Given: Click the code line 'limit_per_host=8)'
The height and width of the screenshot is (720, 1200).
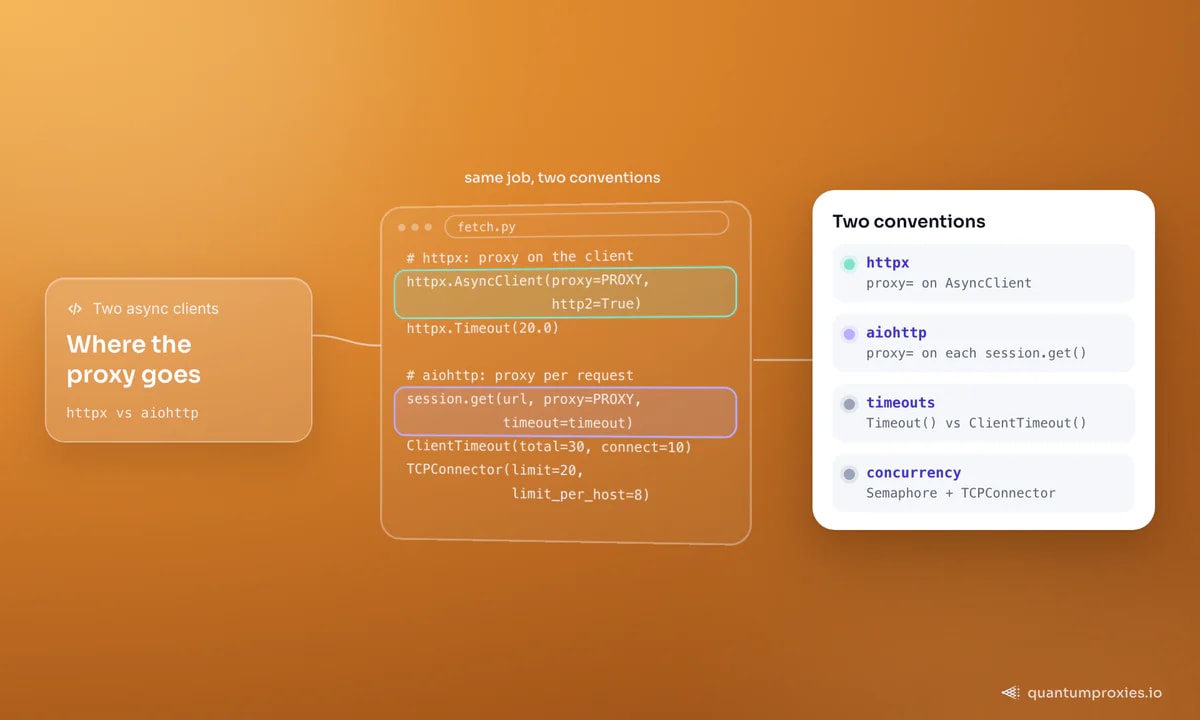Looking at the screenshot, I should click(x=580, y=494).
